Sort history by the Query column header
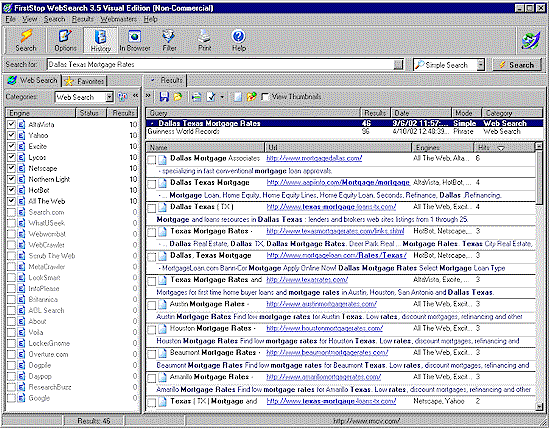 tap(253, 113)
